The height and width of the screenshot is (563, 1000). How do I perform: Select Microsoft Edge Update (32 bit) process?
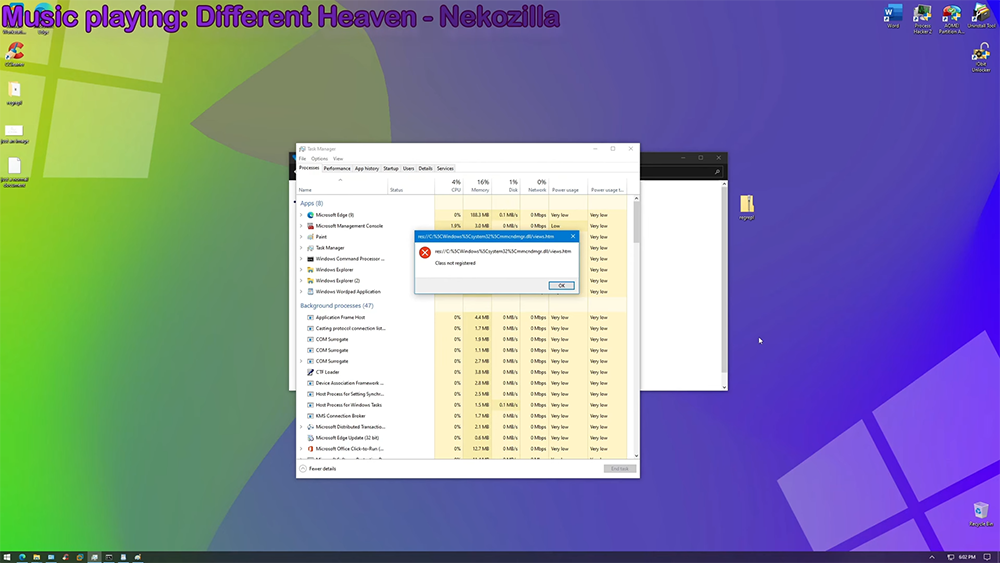point(462,437)
